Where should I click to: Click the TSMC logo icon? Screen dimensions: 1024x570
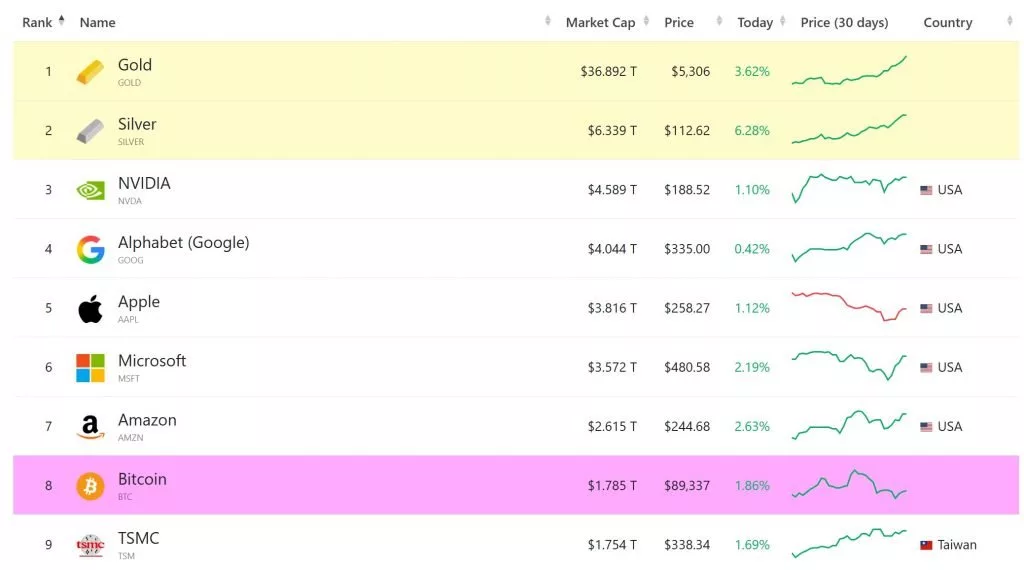90,545
